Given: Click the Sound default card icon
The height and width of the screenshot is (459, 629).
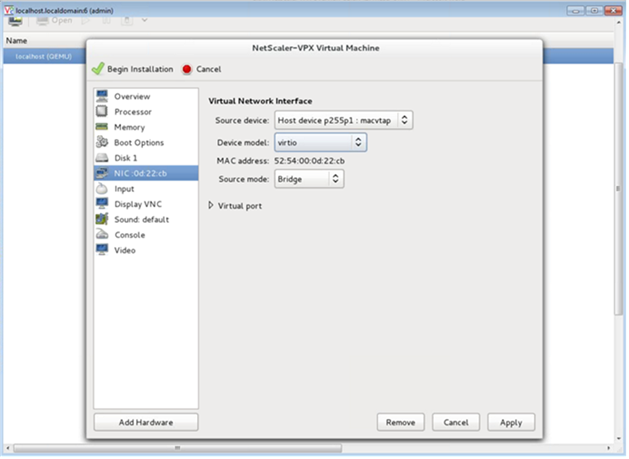Looking at the screenshot, I should coord(102,219).
